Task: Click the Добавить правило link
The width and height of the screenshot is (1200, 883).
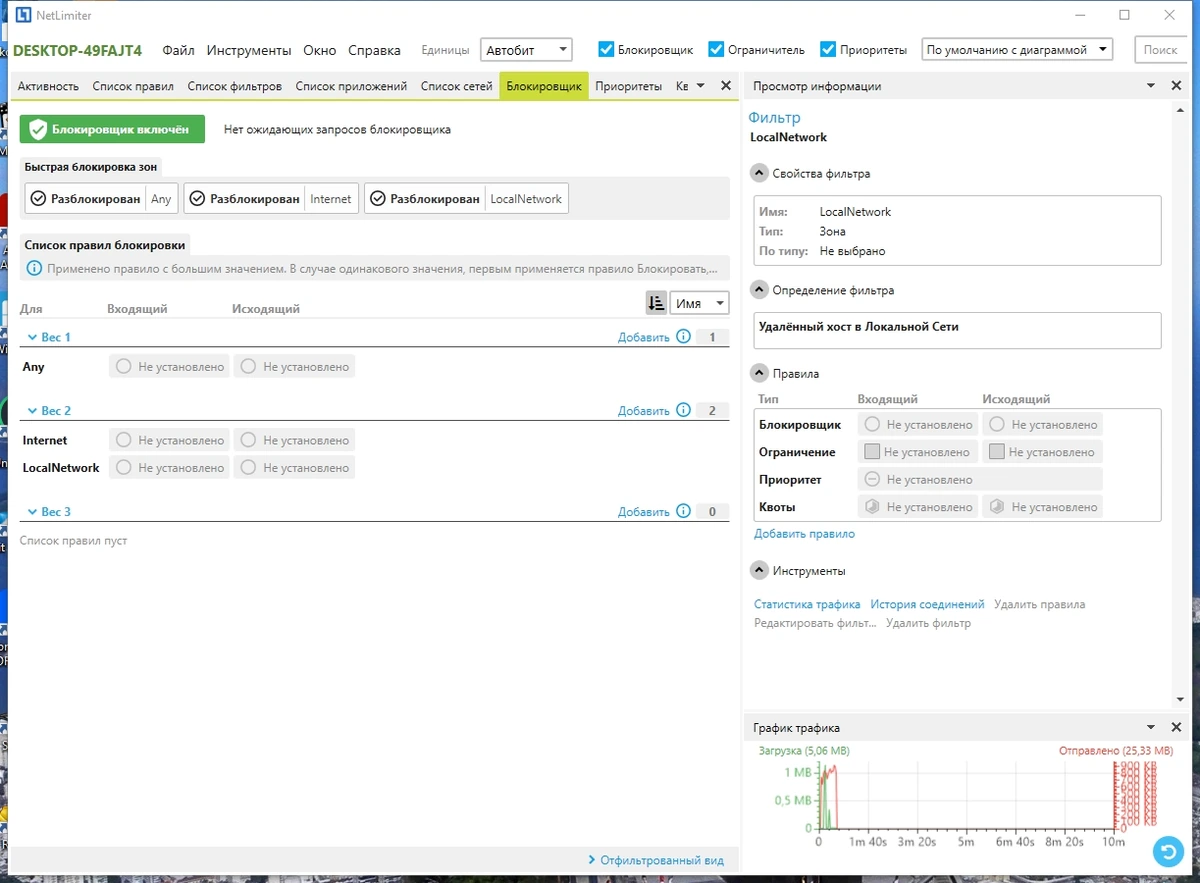Action: [804, 534]
